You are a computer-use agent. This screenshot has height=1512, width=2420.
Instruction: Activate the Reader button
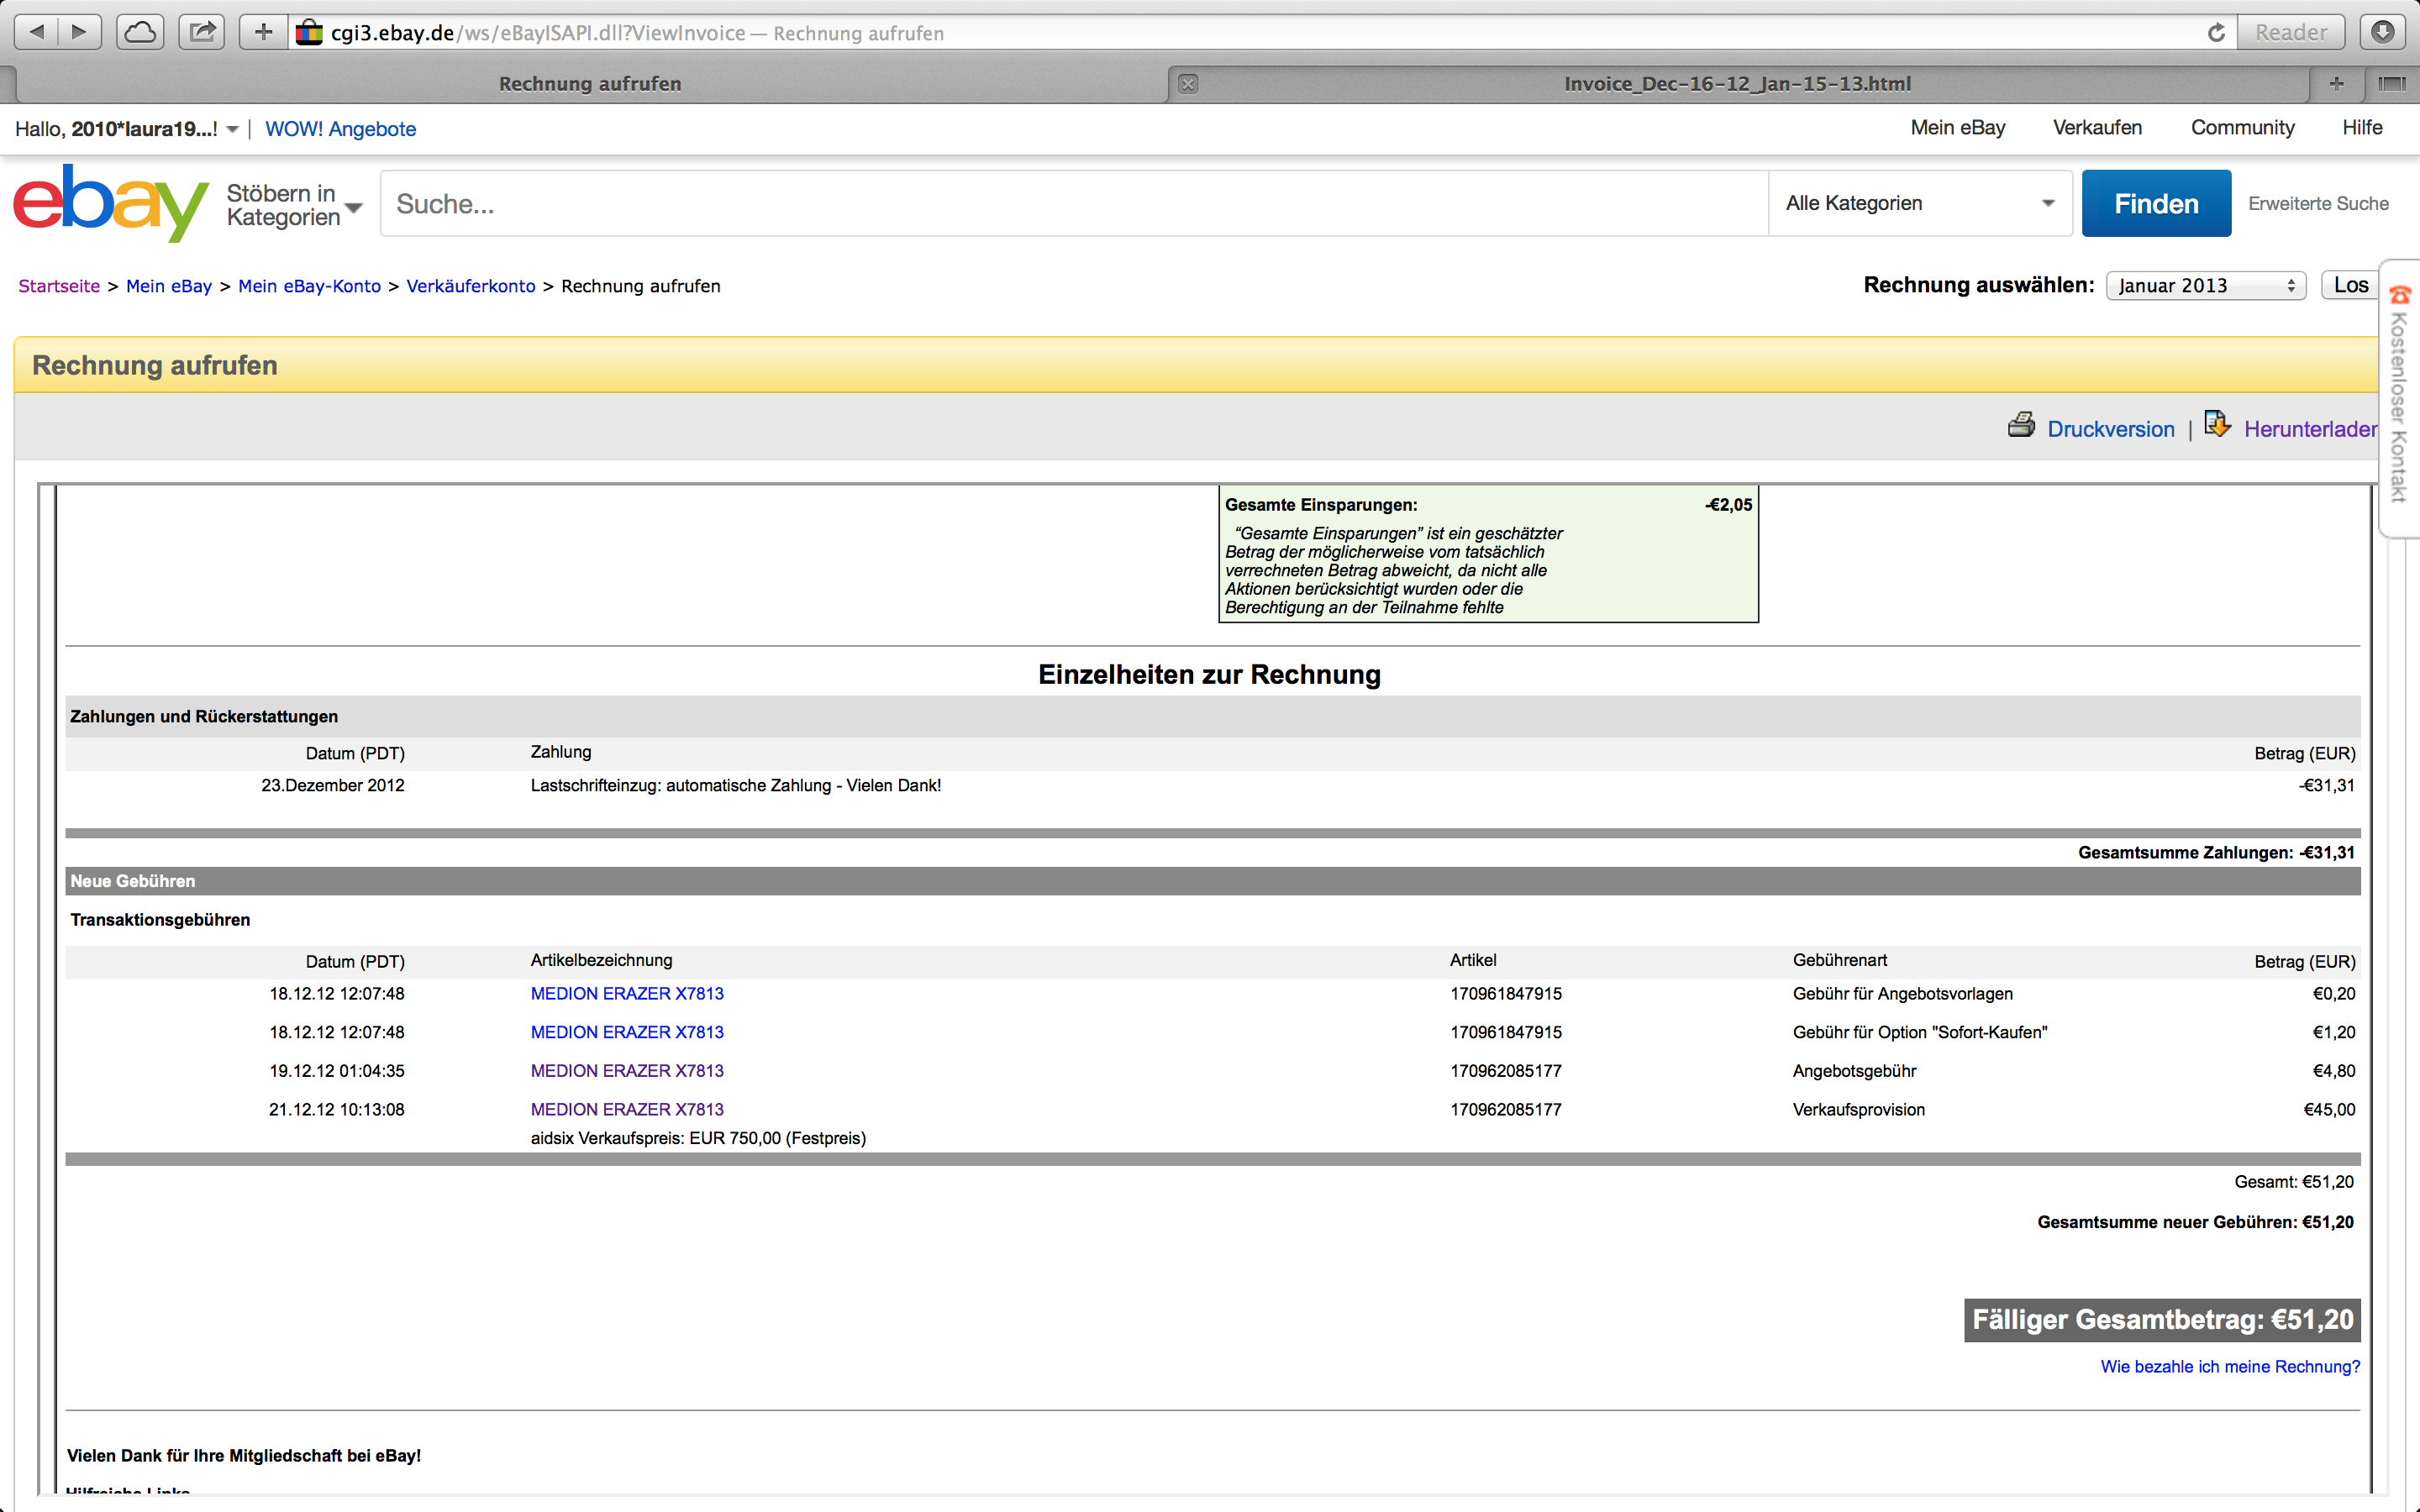2291,32
